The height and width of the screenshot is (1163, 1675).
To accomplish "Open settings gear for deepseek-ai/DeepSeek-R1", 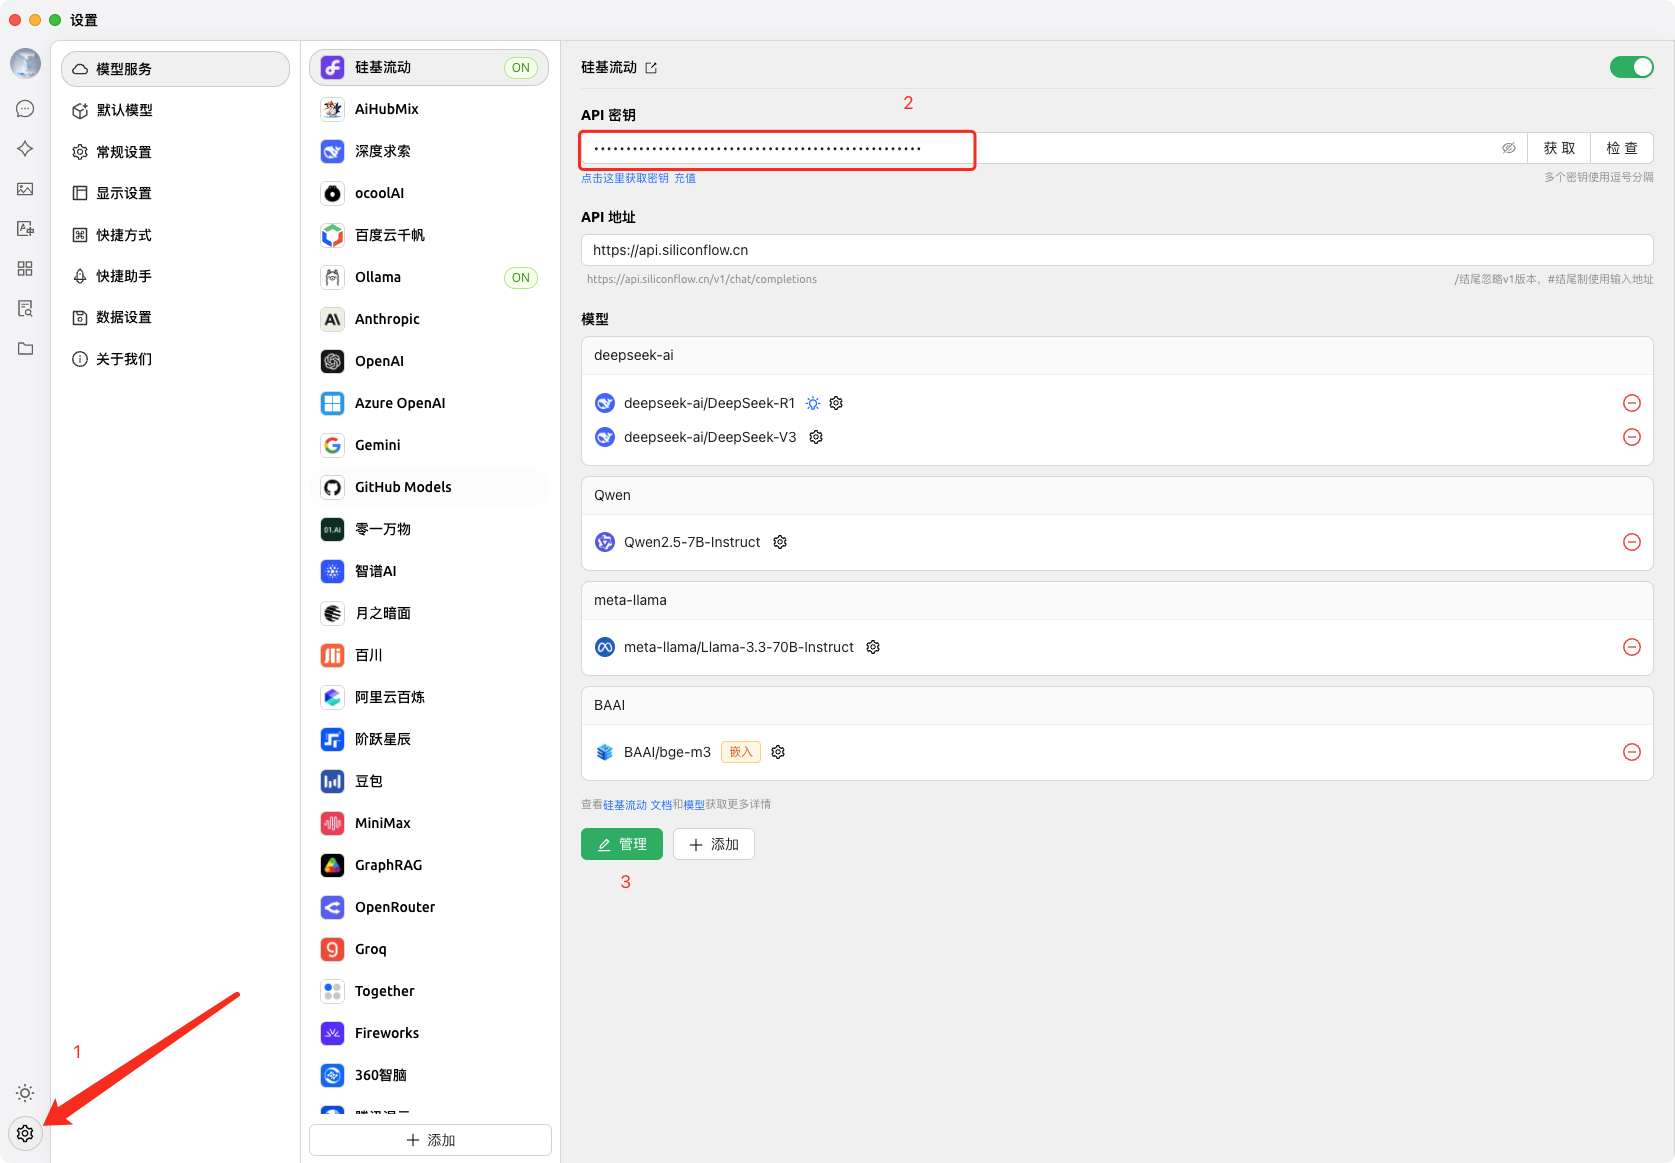I will tap(836, 403).
